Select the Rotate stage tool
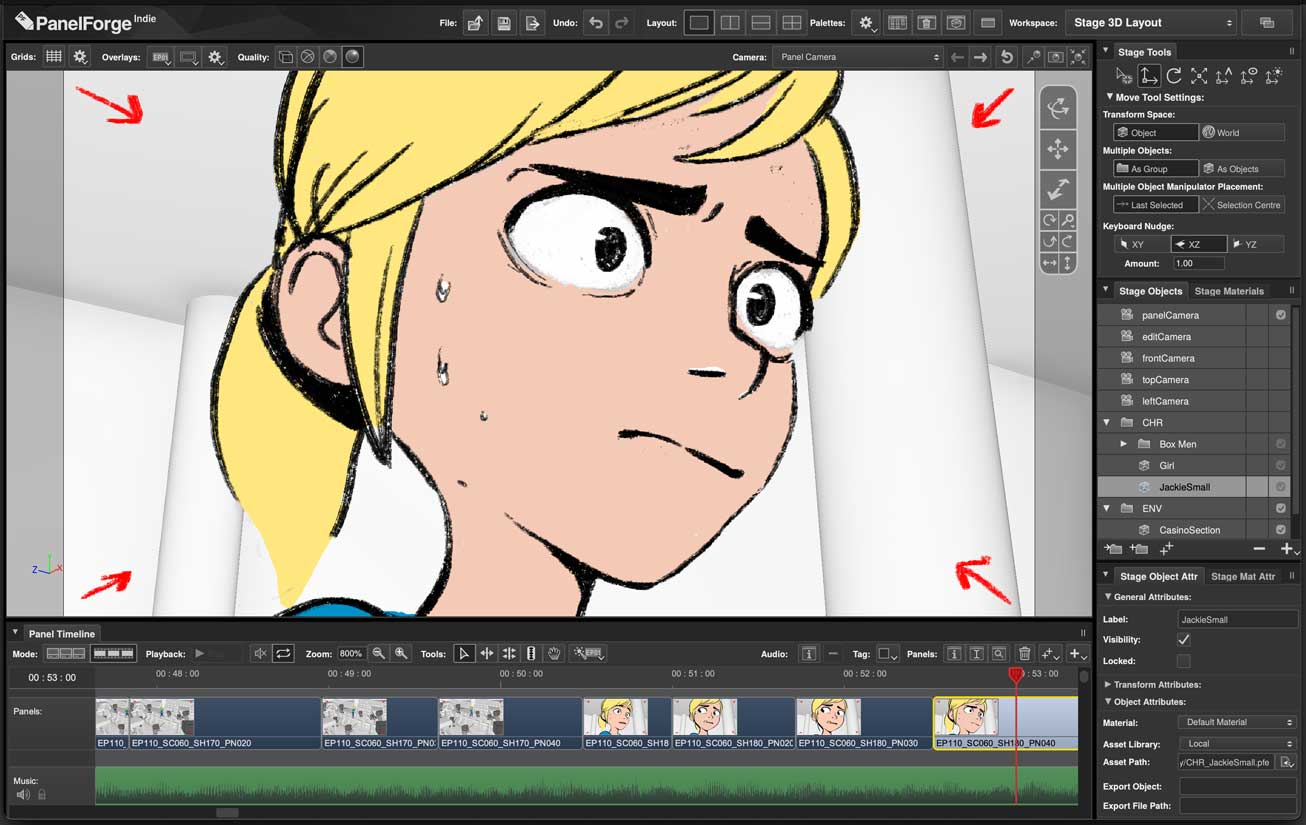This screenshot has height=825, width=1306. pyautogui.click(x=1174, y=76)
